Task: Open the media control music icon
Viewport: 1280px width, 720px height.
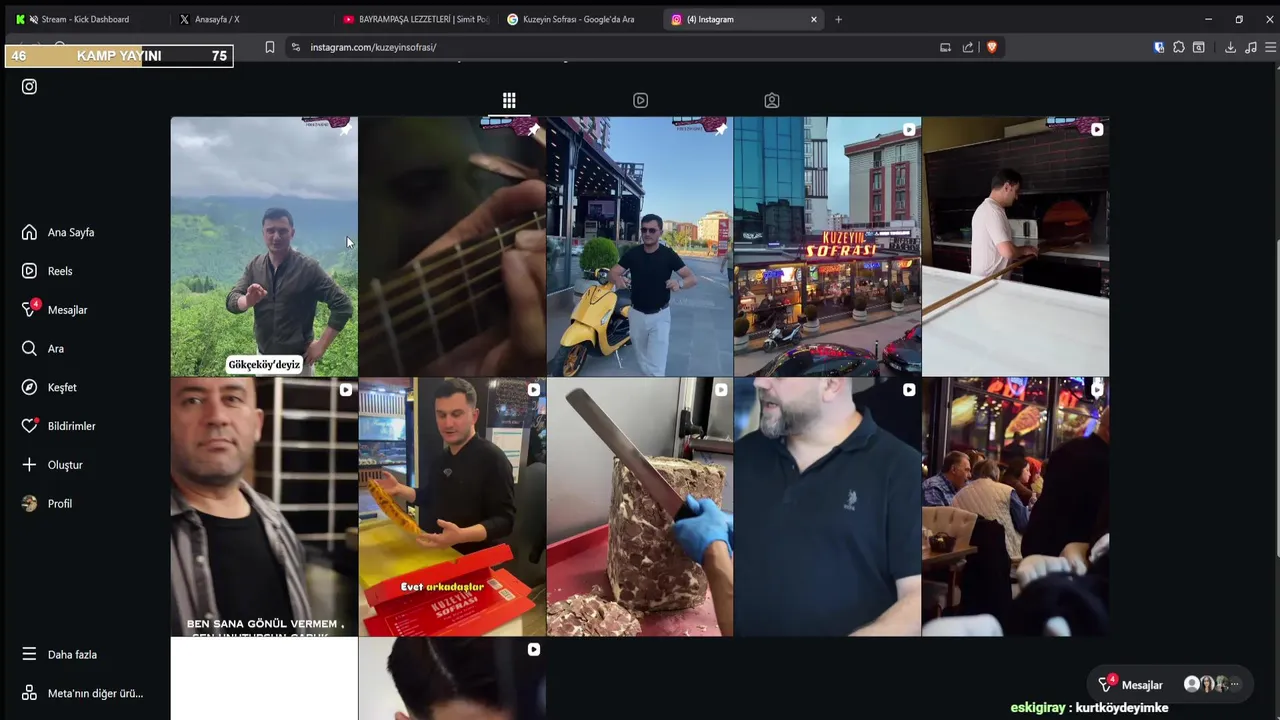Action: point(1251,47)
